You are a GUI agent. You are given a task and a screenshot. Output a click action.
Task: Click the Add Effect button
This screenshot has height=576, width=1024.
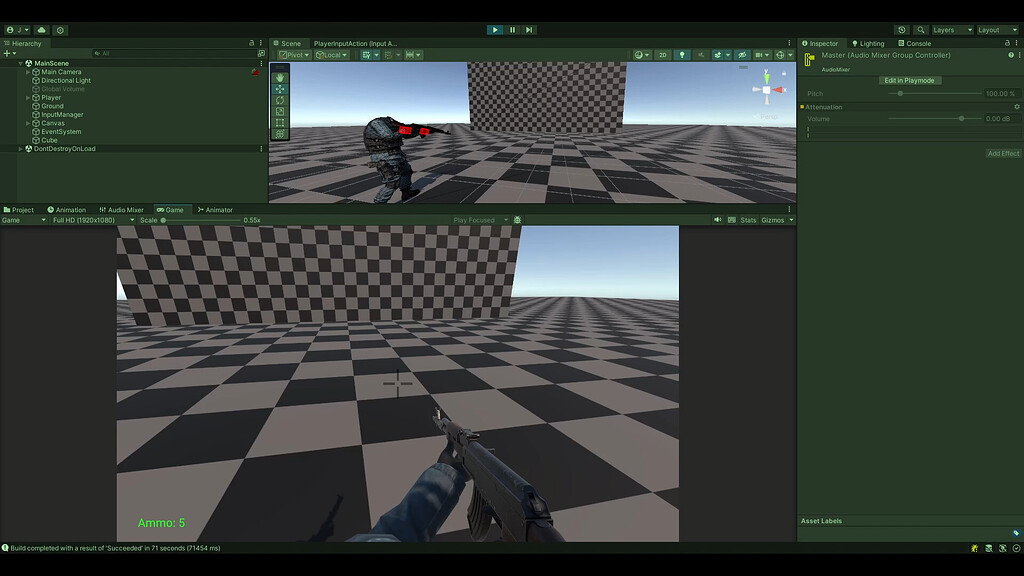pyautogui.click(x=1003, y=153)
